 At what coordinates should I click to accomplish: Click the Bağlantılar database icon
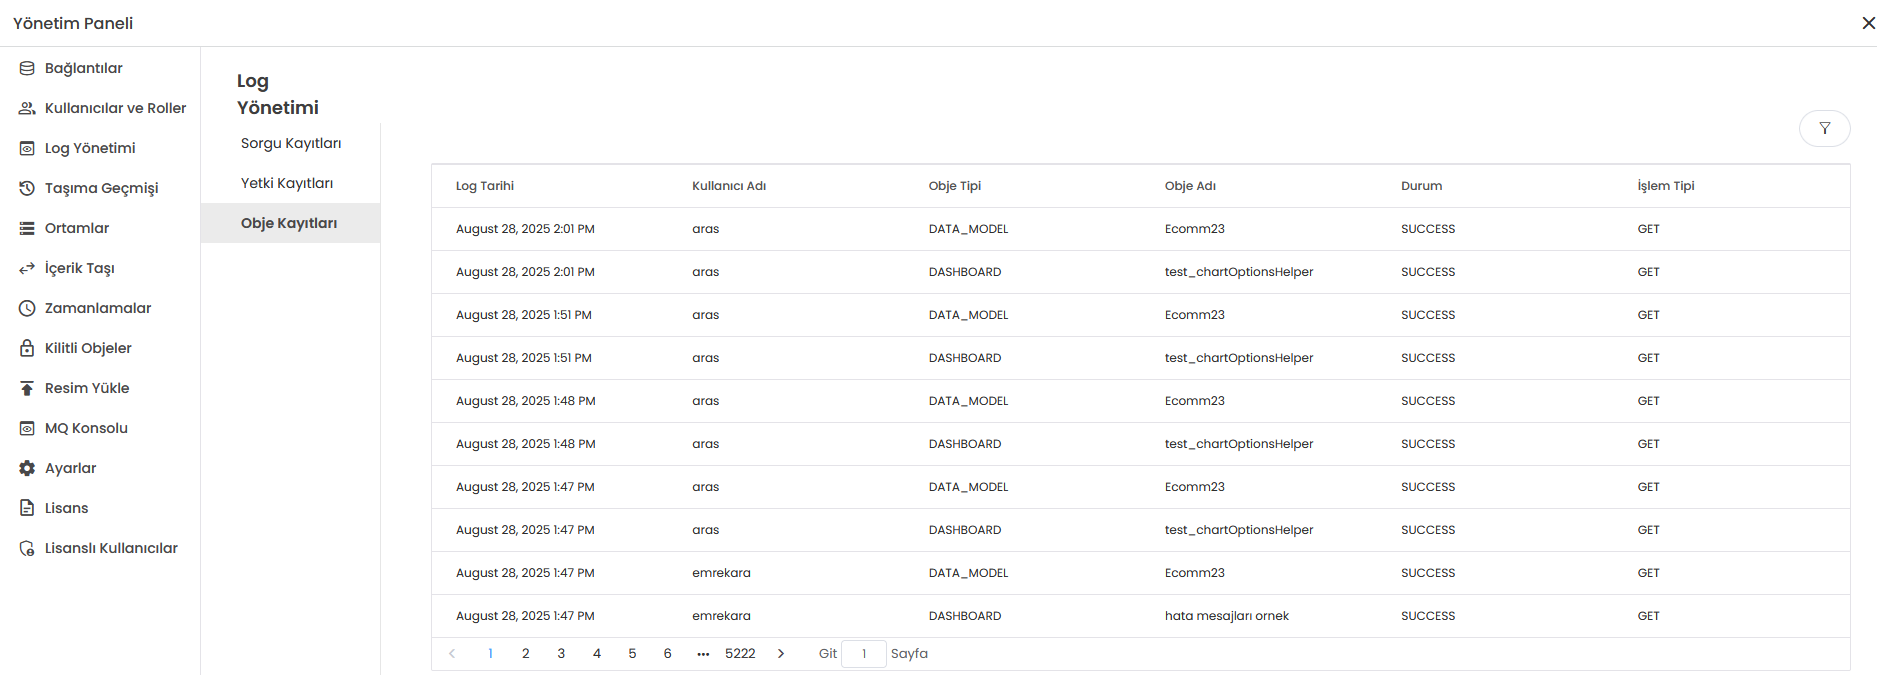coord(27,68)
